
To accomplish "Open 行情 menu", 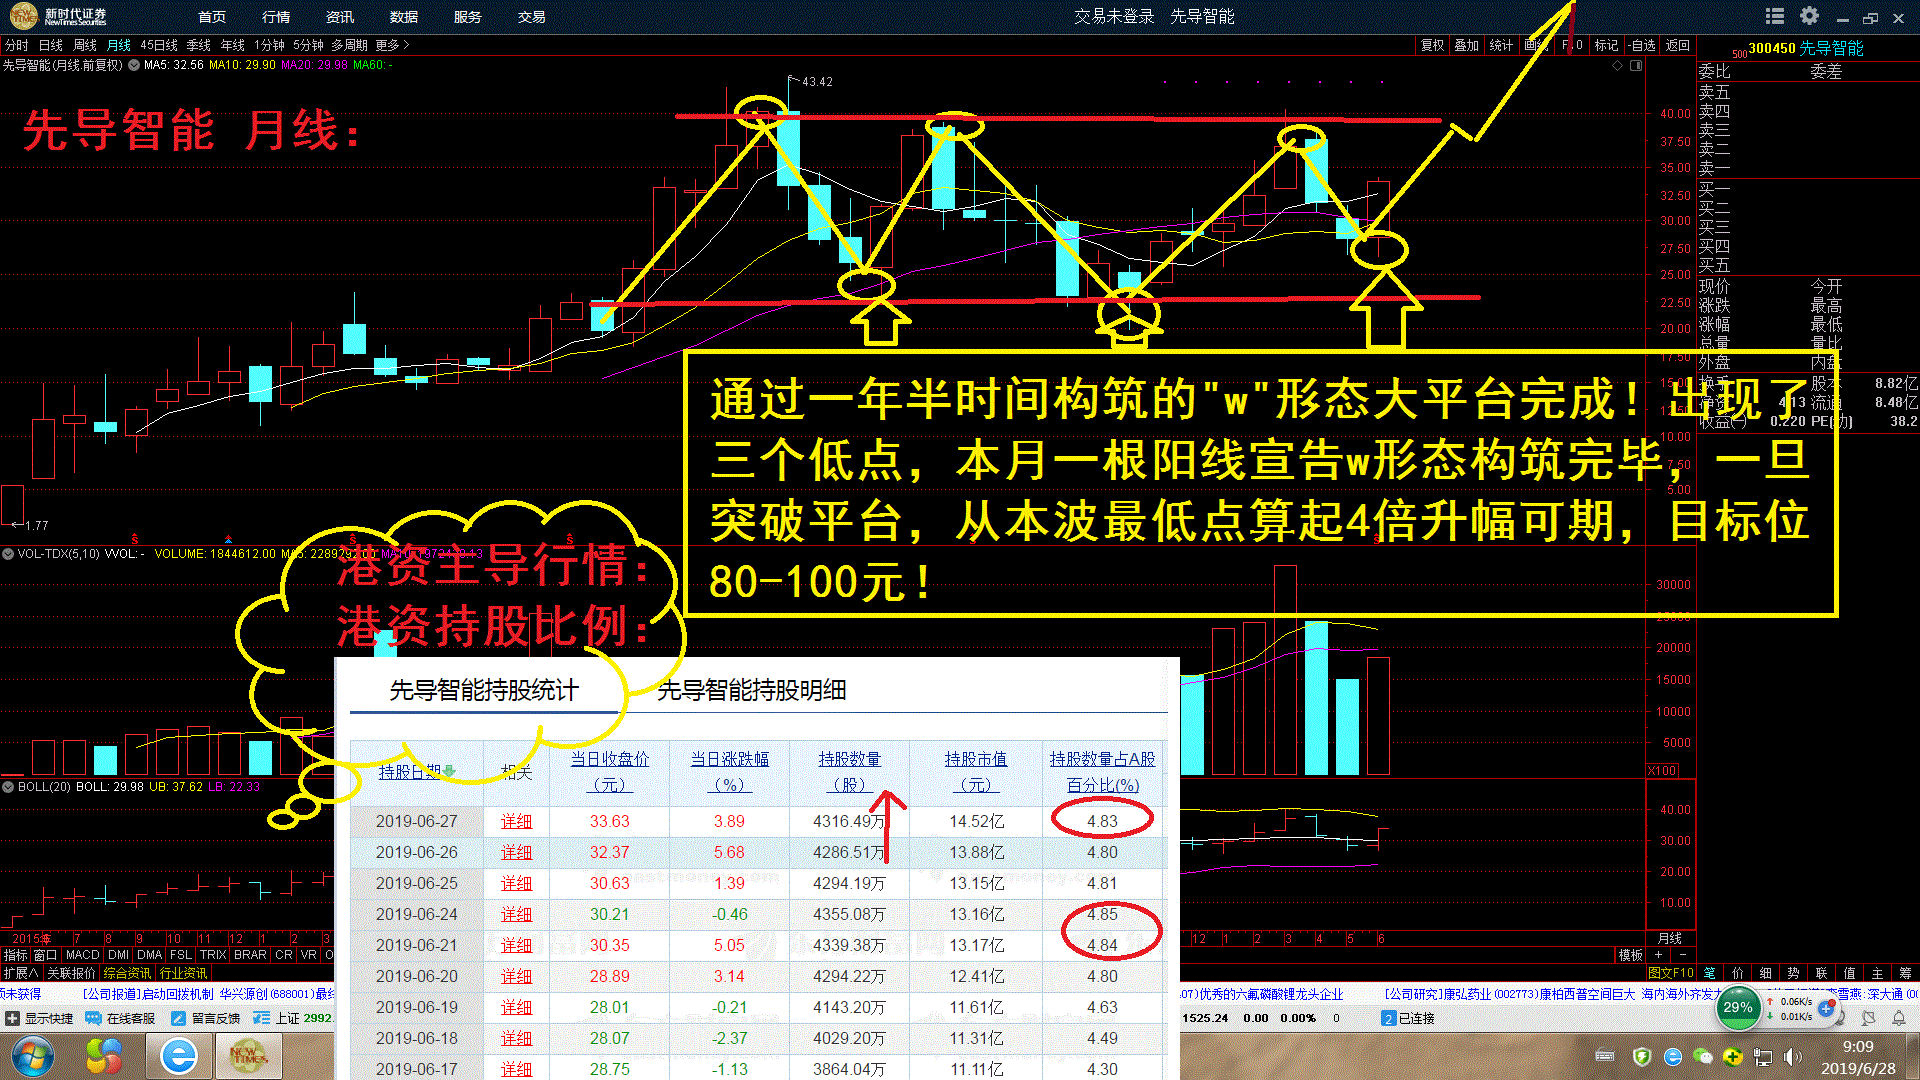I will click(x=276, y=17).
